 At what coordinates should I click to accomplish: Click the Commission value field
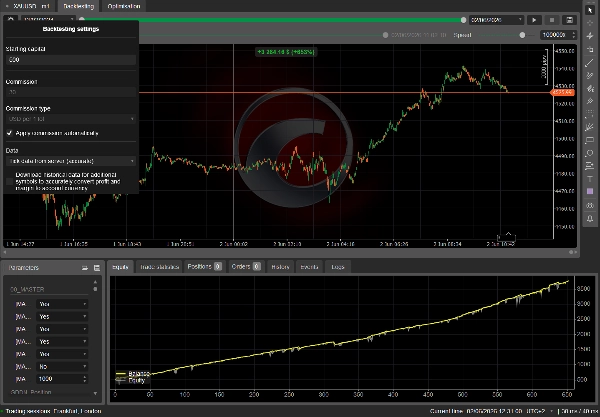(71, 92)
